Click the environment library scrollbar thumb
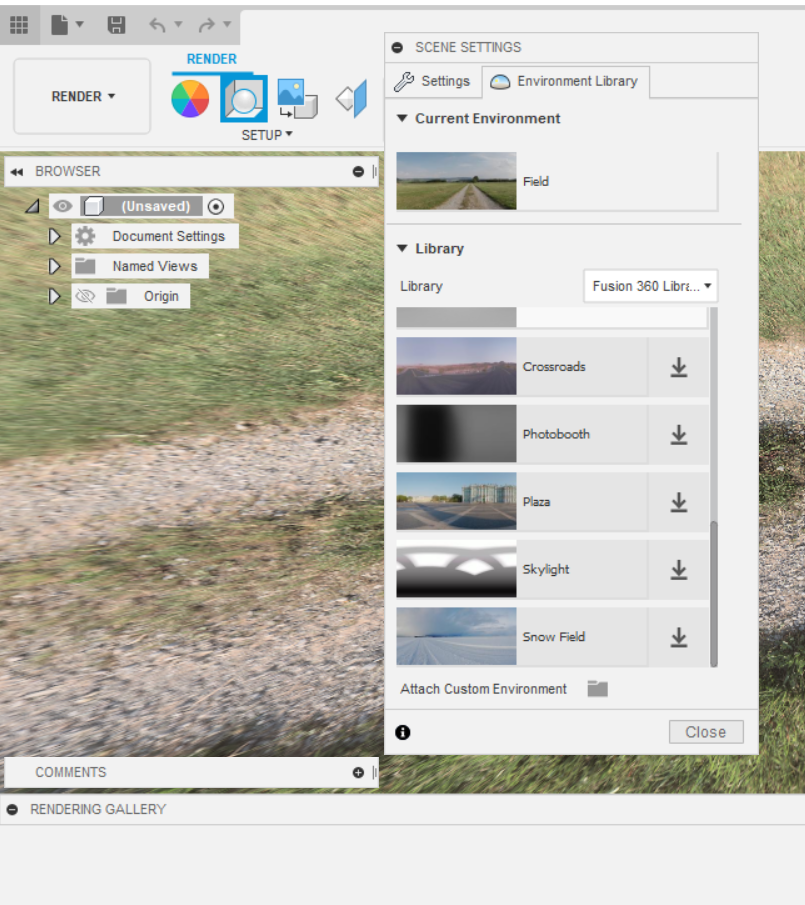805x905 pixels. [x=714, y=593]
